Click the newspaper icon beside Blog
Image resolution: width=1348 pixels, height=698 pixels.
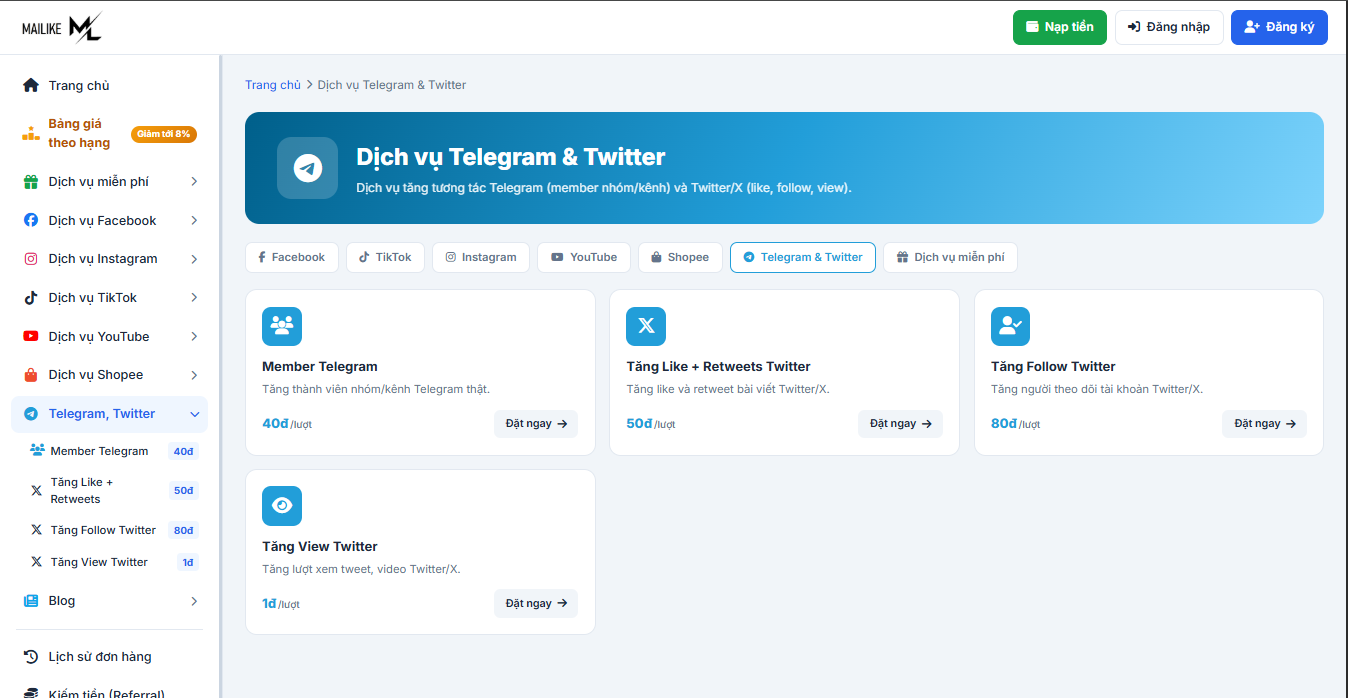click(31, 601)
